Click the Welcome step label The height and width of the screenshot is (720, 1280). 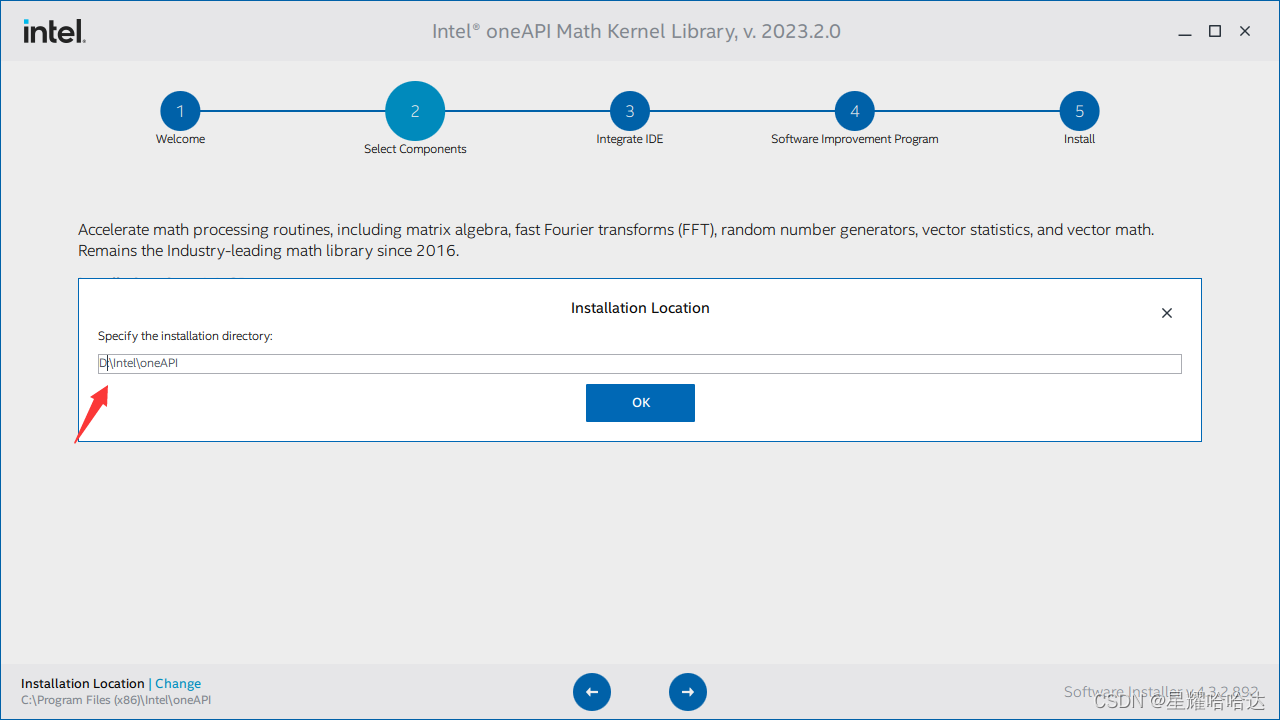[x=180, y=139]
